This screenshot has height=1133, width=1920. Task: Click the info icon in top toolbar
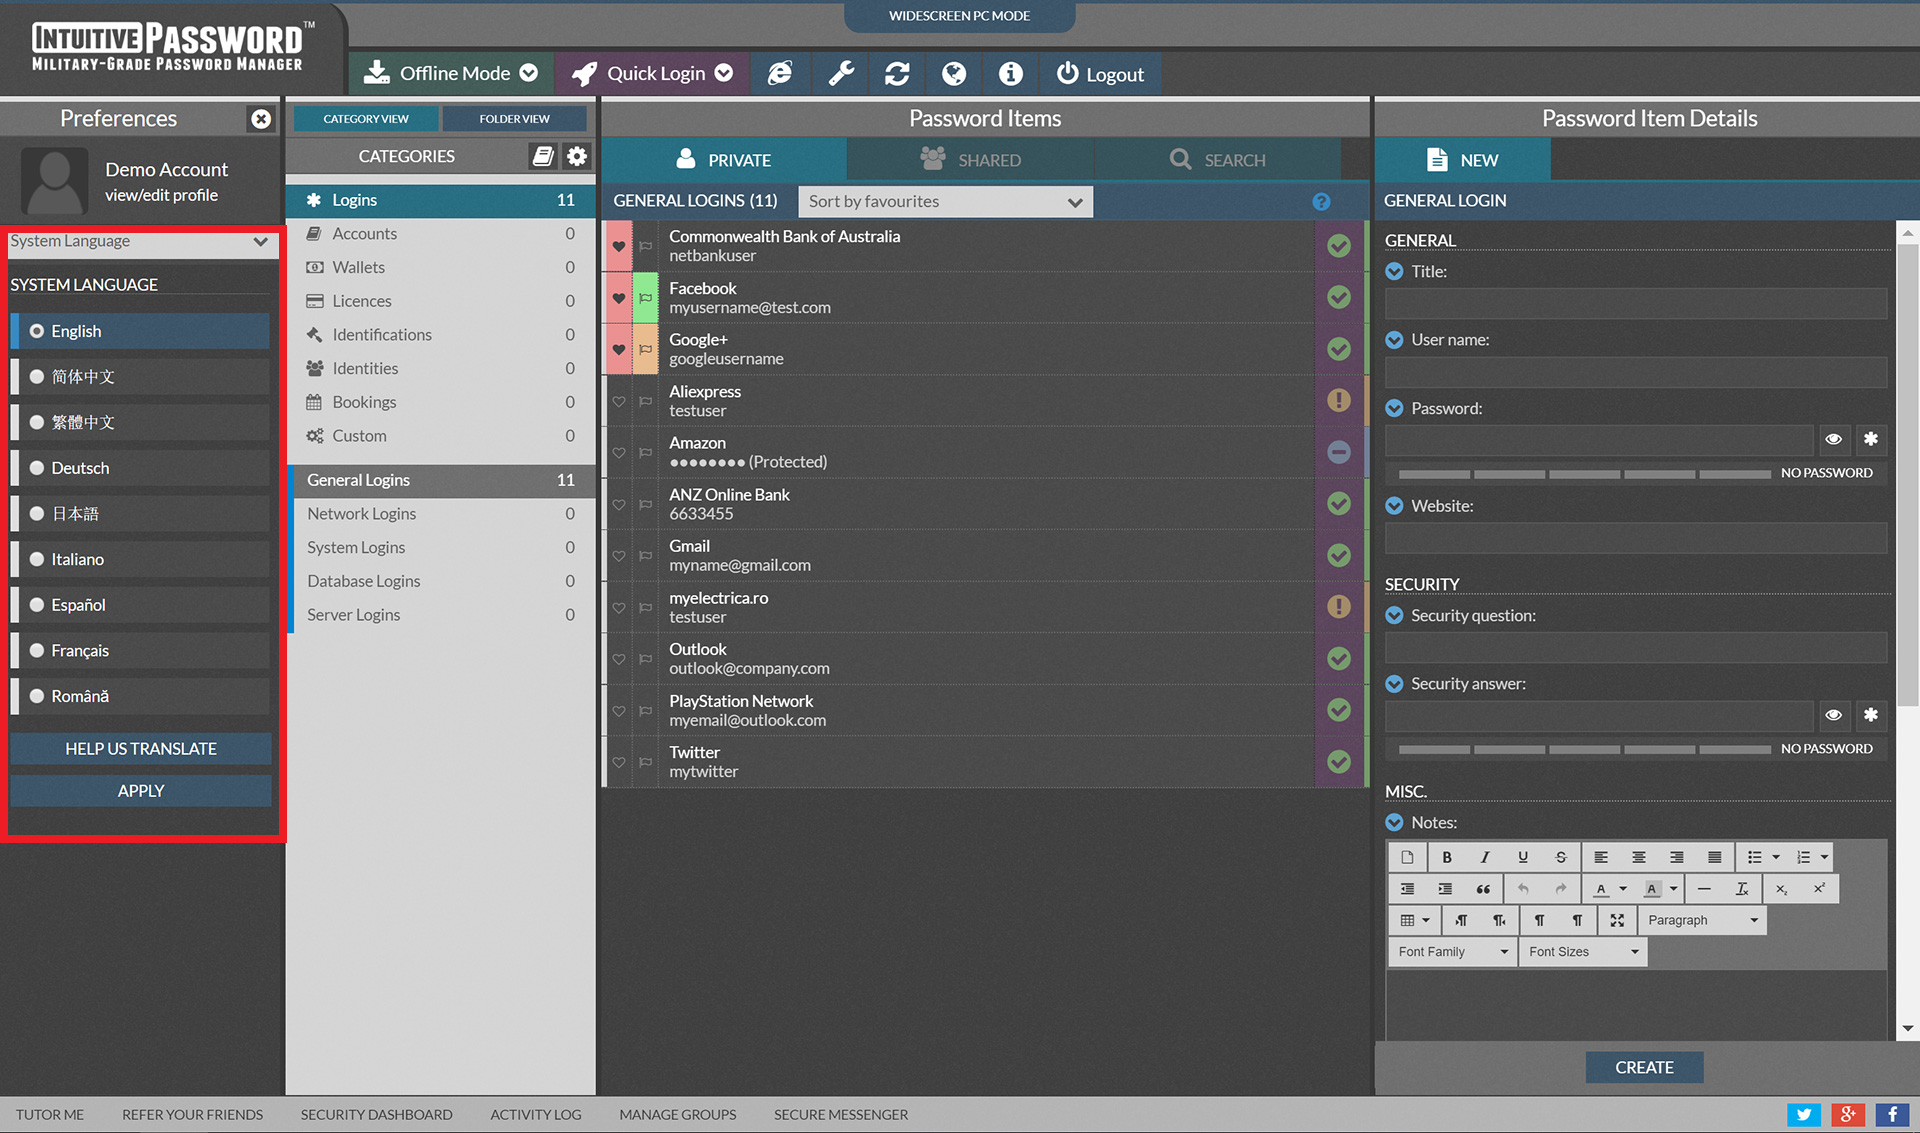1011,73
